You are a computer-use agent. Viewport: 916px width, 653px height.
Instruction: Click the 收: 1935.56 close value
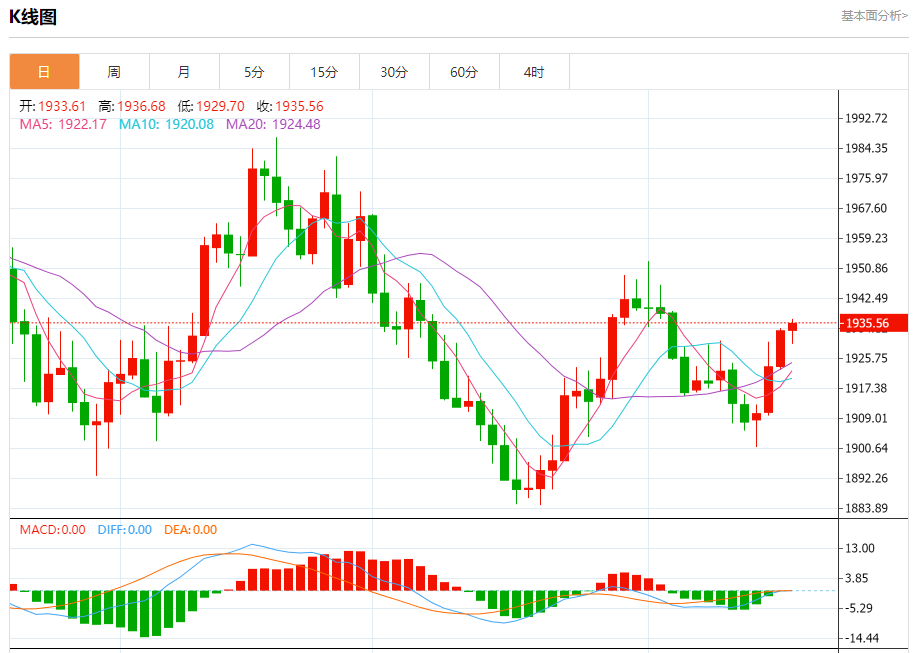tap(290, 106)
